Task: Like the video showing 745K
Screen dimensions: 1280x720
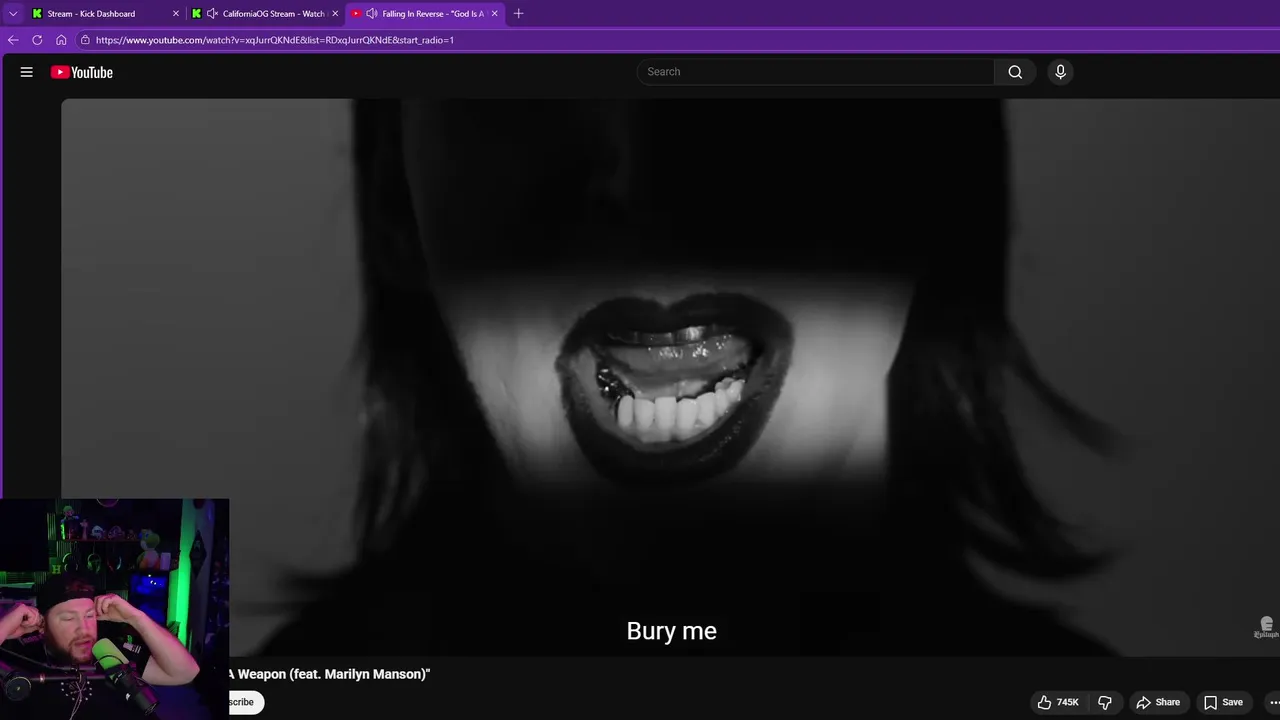Action: (x=1058, y=702)
